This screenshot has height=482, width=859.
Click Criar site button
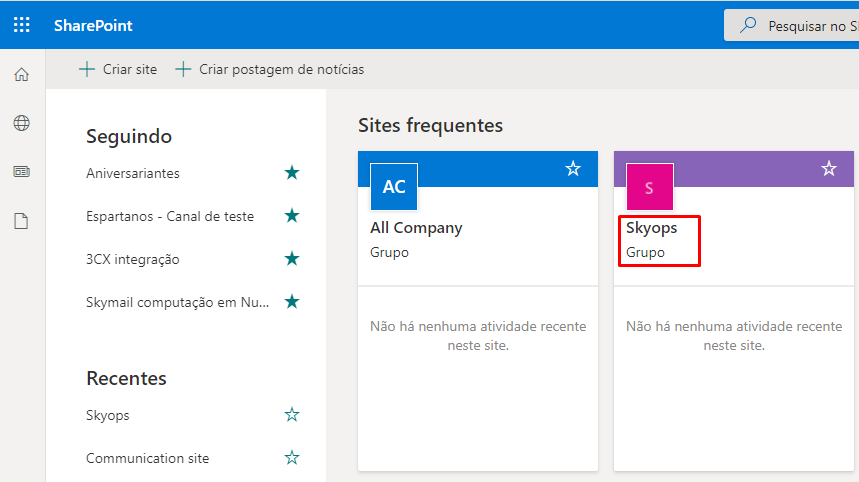point(118,70)
